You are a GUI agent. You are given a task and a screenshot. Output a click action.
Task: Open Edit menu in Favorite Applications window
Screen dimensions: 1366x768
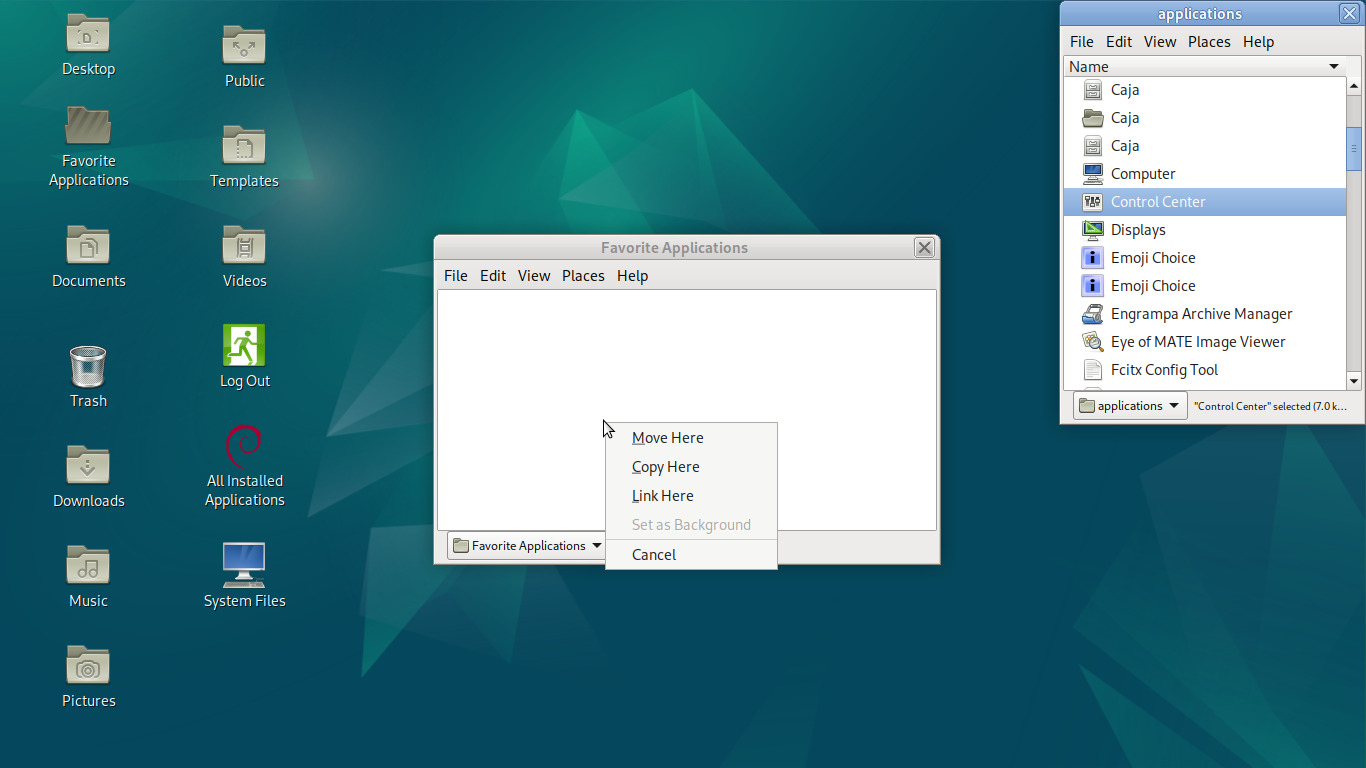pos(493,276)
